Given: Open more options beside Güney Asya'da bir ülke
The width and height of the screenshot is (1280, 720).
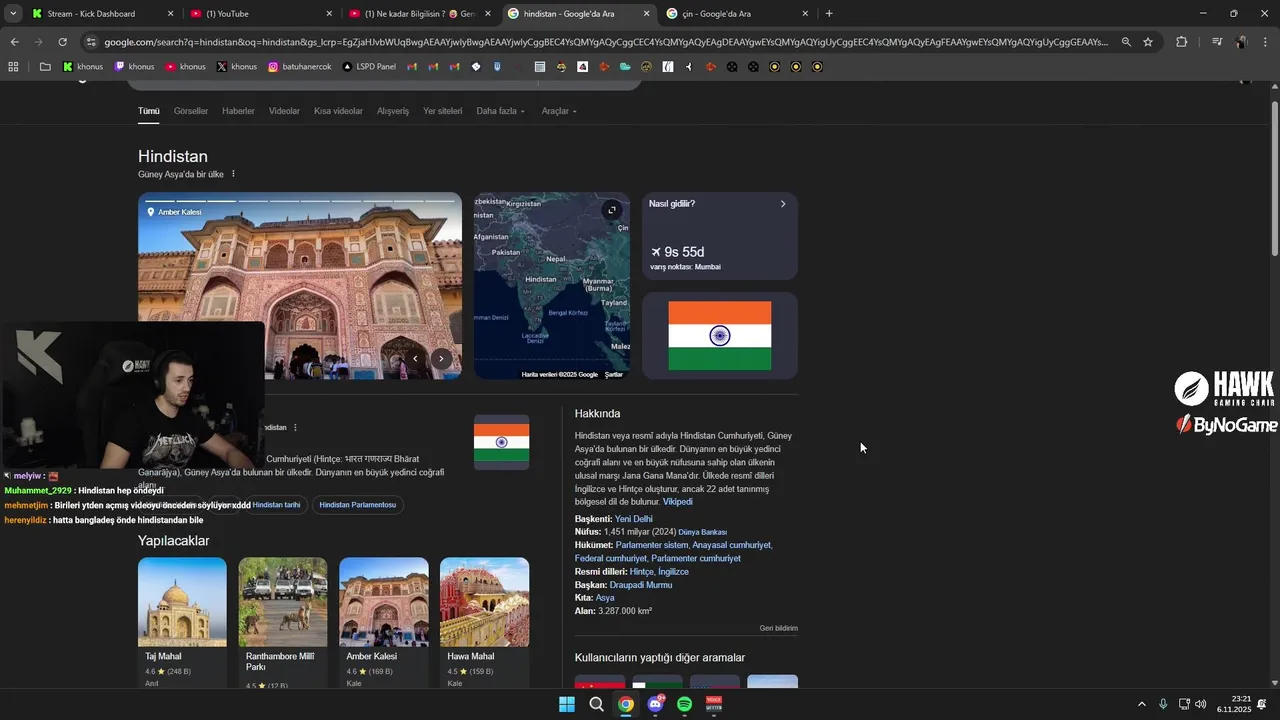Looking at the screenshot, I should 234,174.
